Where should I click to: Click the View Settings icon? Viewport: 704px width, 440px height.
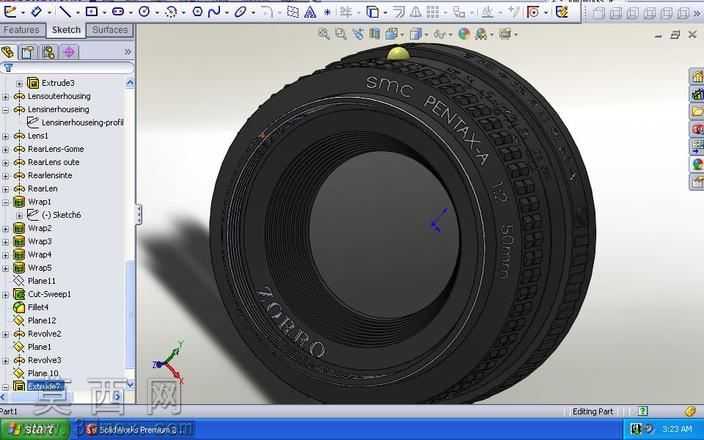click(506, 34)
